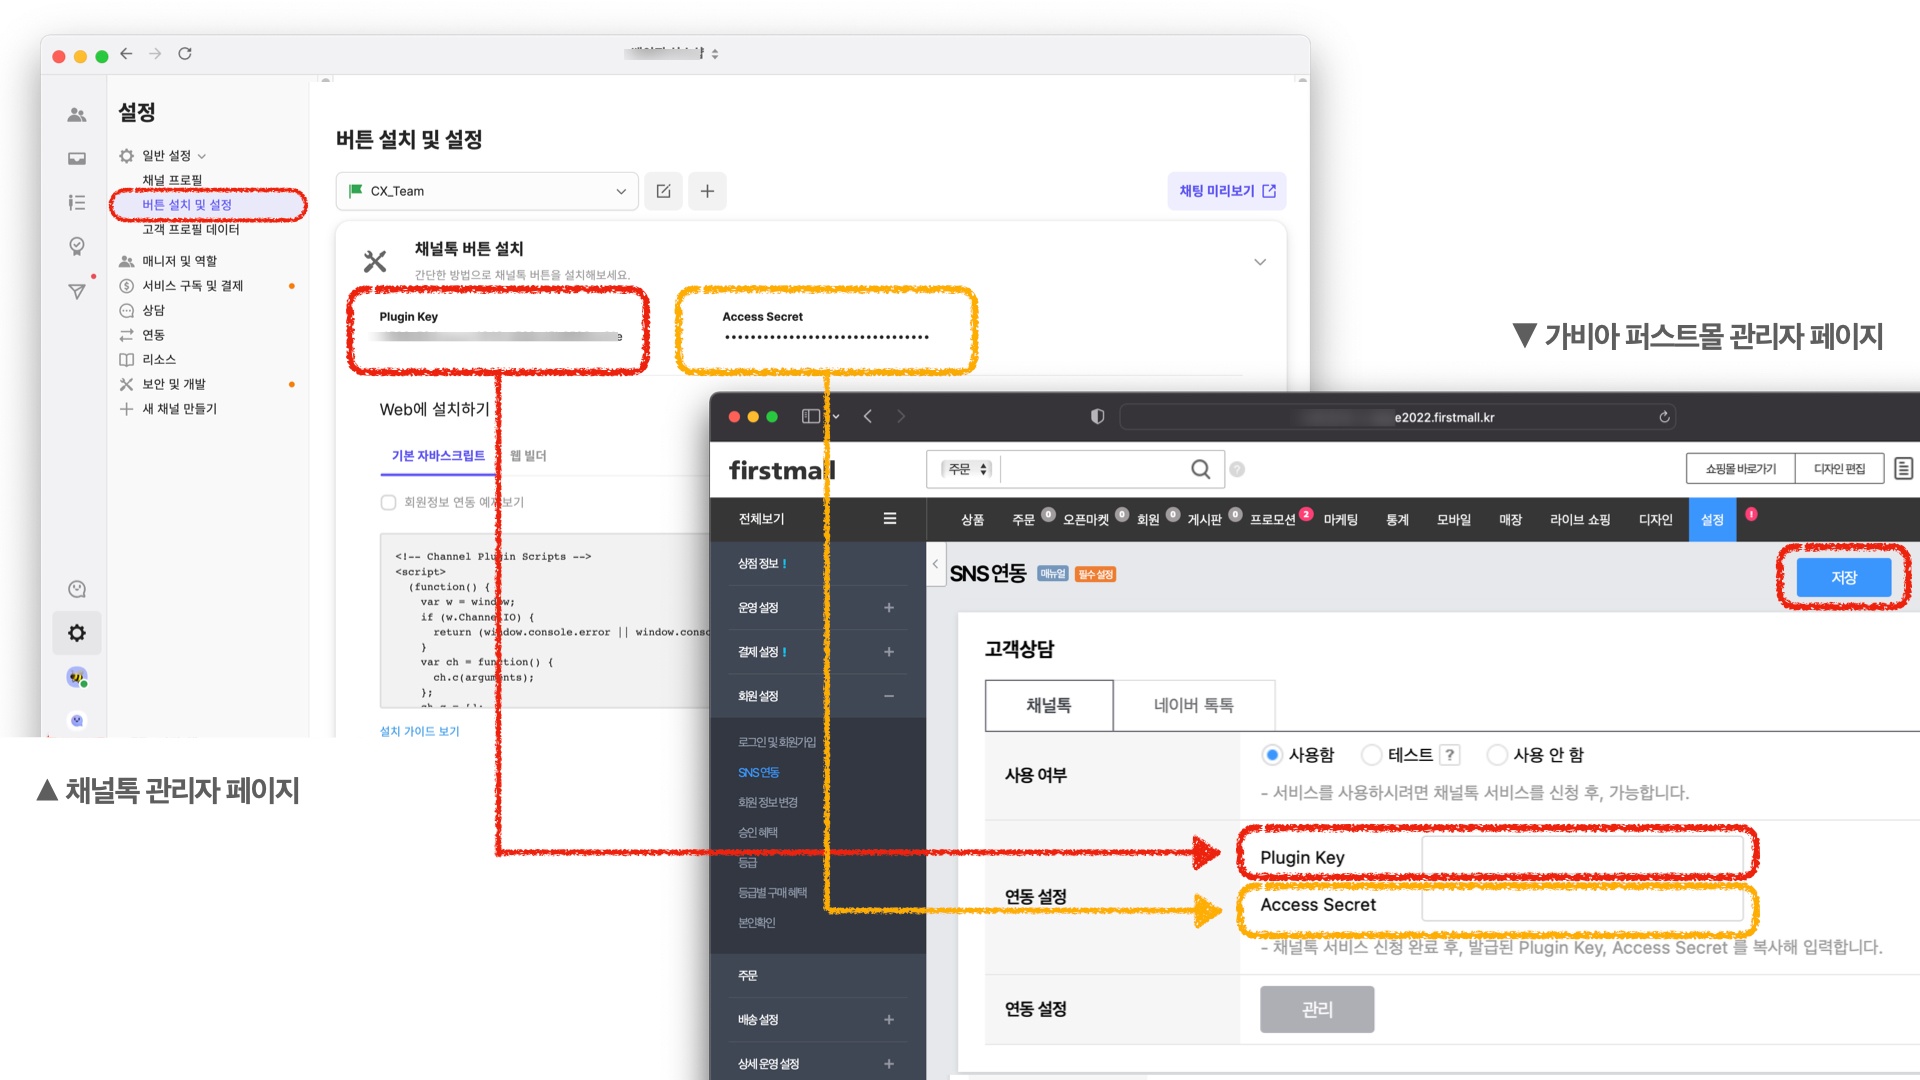Open the inbox tray icon in sidebar

click(77, 159)
